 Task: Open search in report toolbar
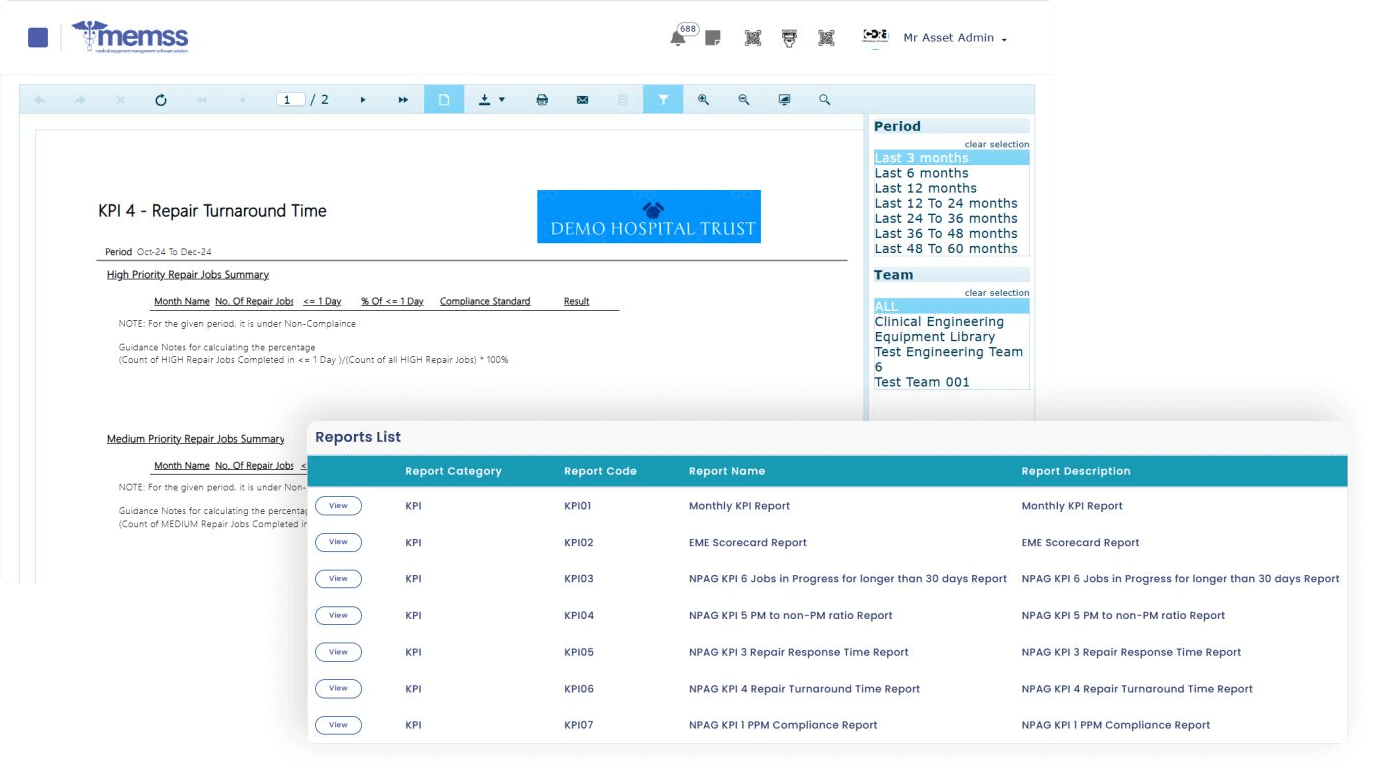pos(825,100)
